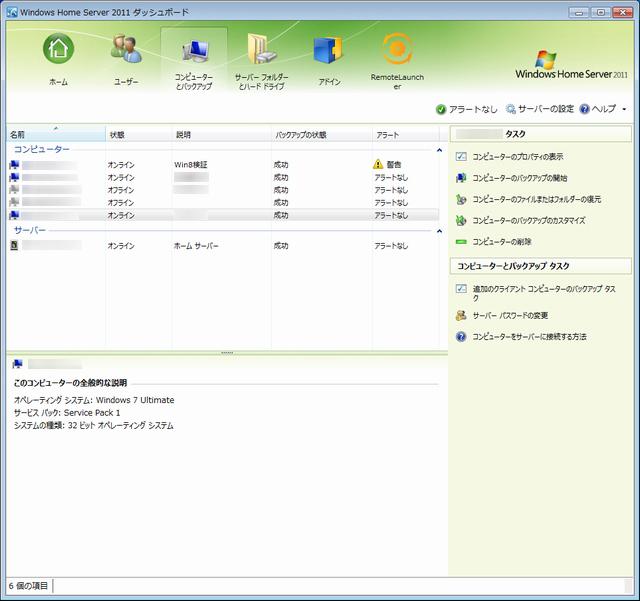
Task: Click コンピューターのバックアップのカスタマイズ link
Action: point(529,220)
